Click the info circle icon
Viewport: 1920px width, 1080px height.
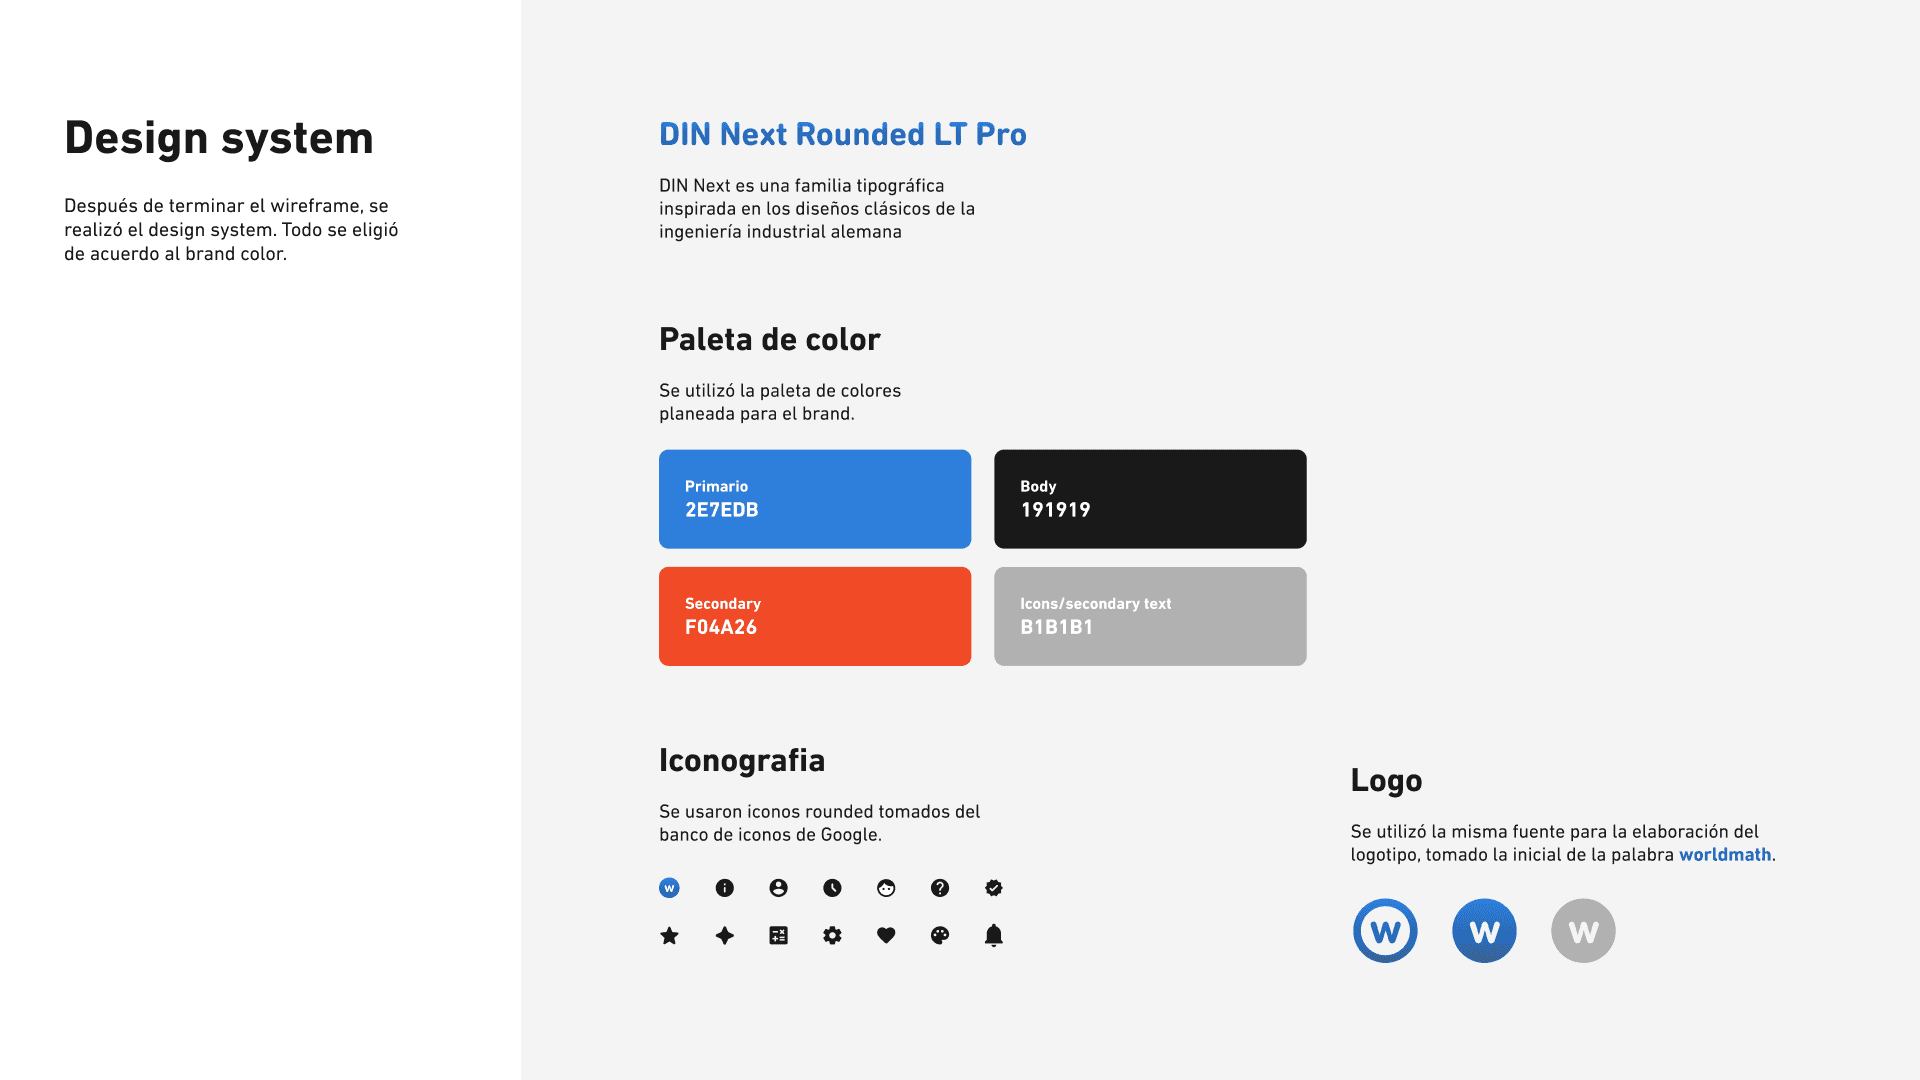pyautogui.click(x=725, y=888)
